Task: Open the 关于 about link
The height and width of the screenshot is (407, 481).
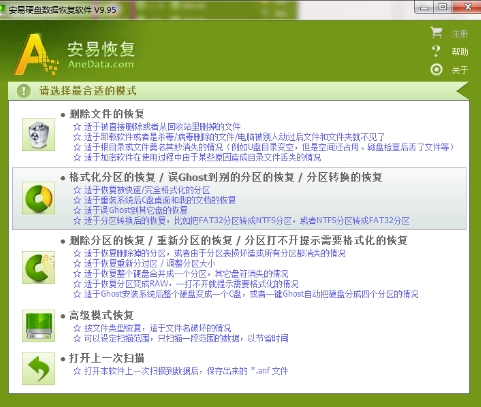Action: tap(460, 70)
